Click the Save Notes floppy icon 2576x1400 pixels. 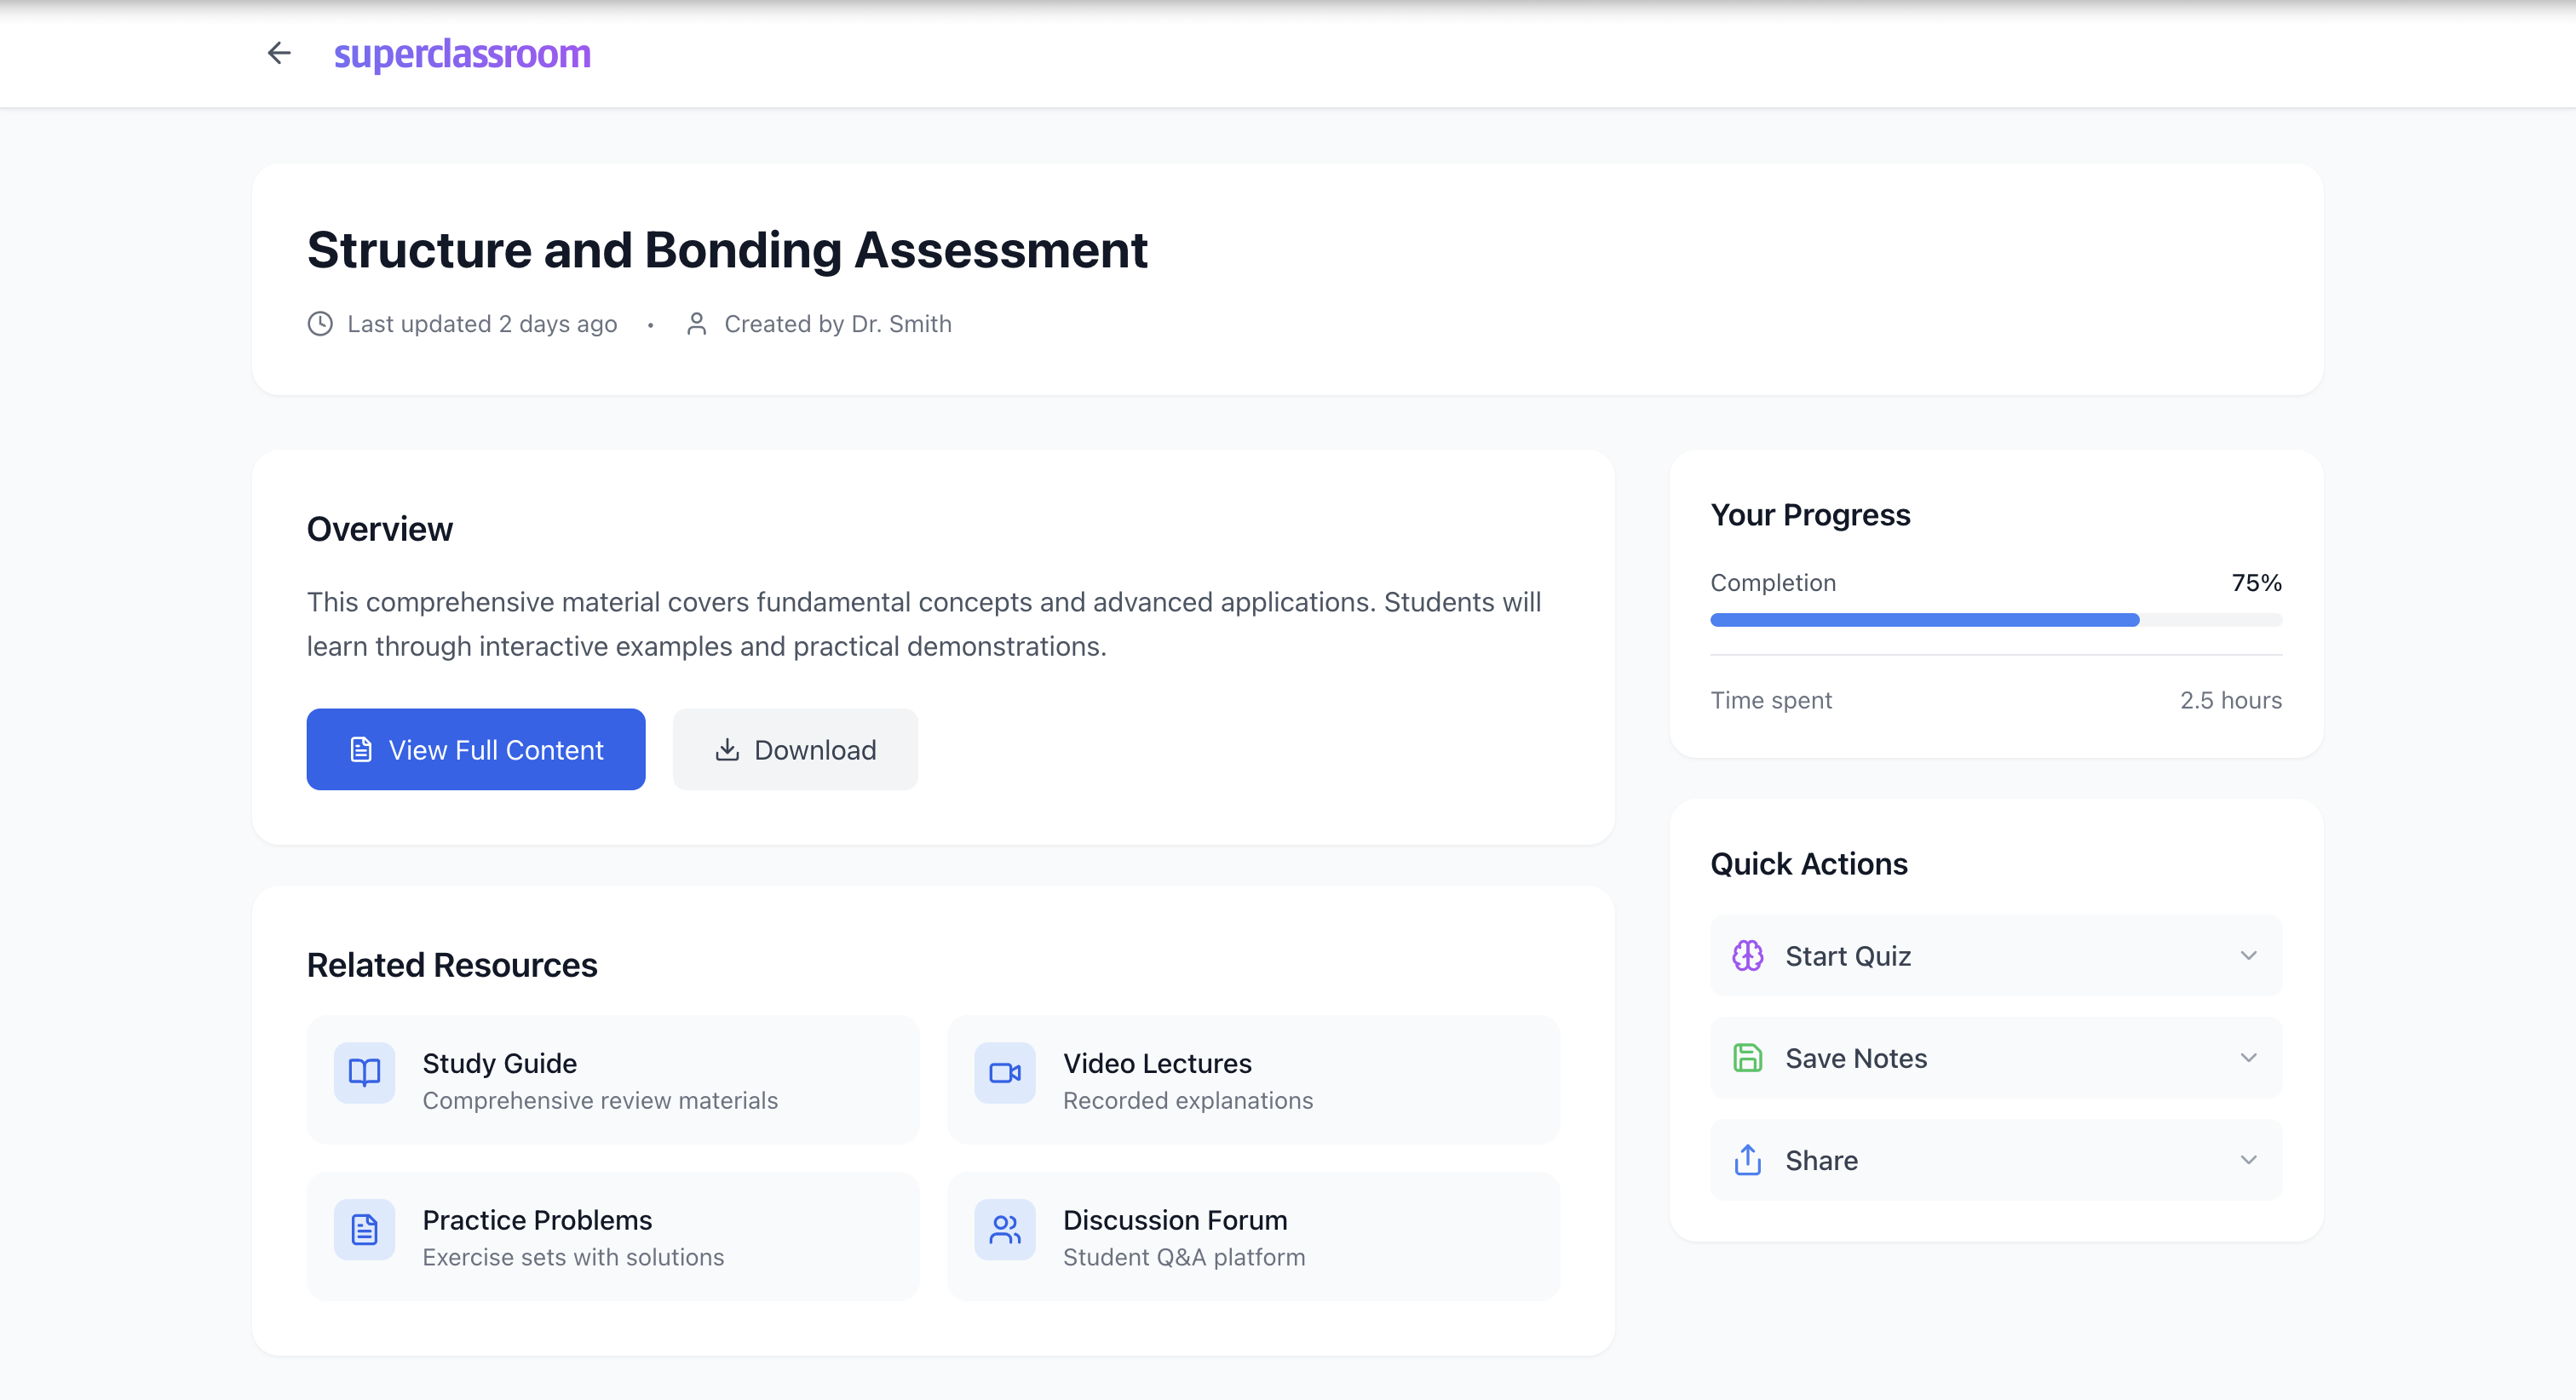click(x=1747, y=1058)
